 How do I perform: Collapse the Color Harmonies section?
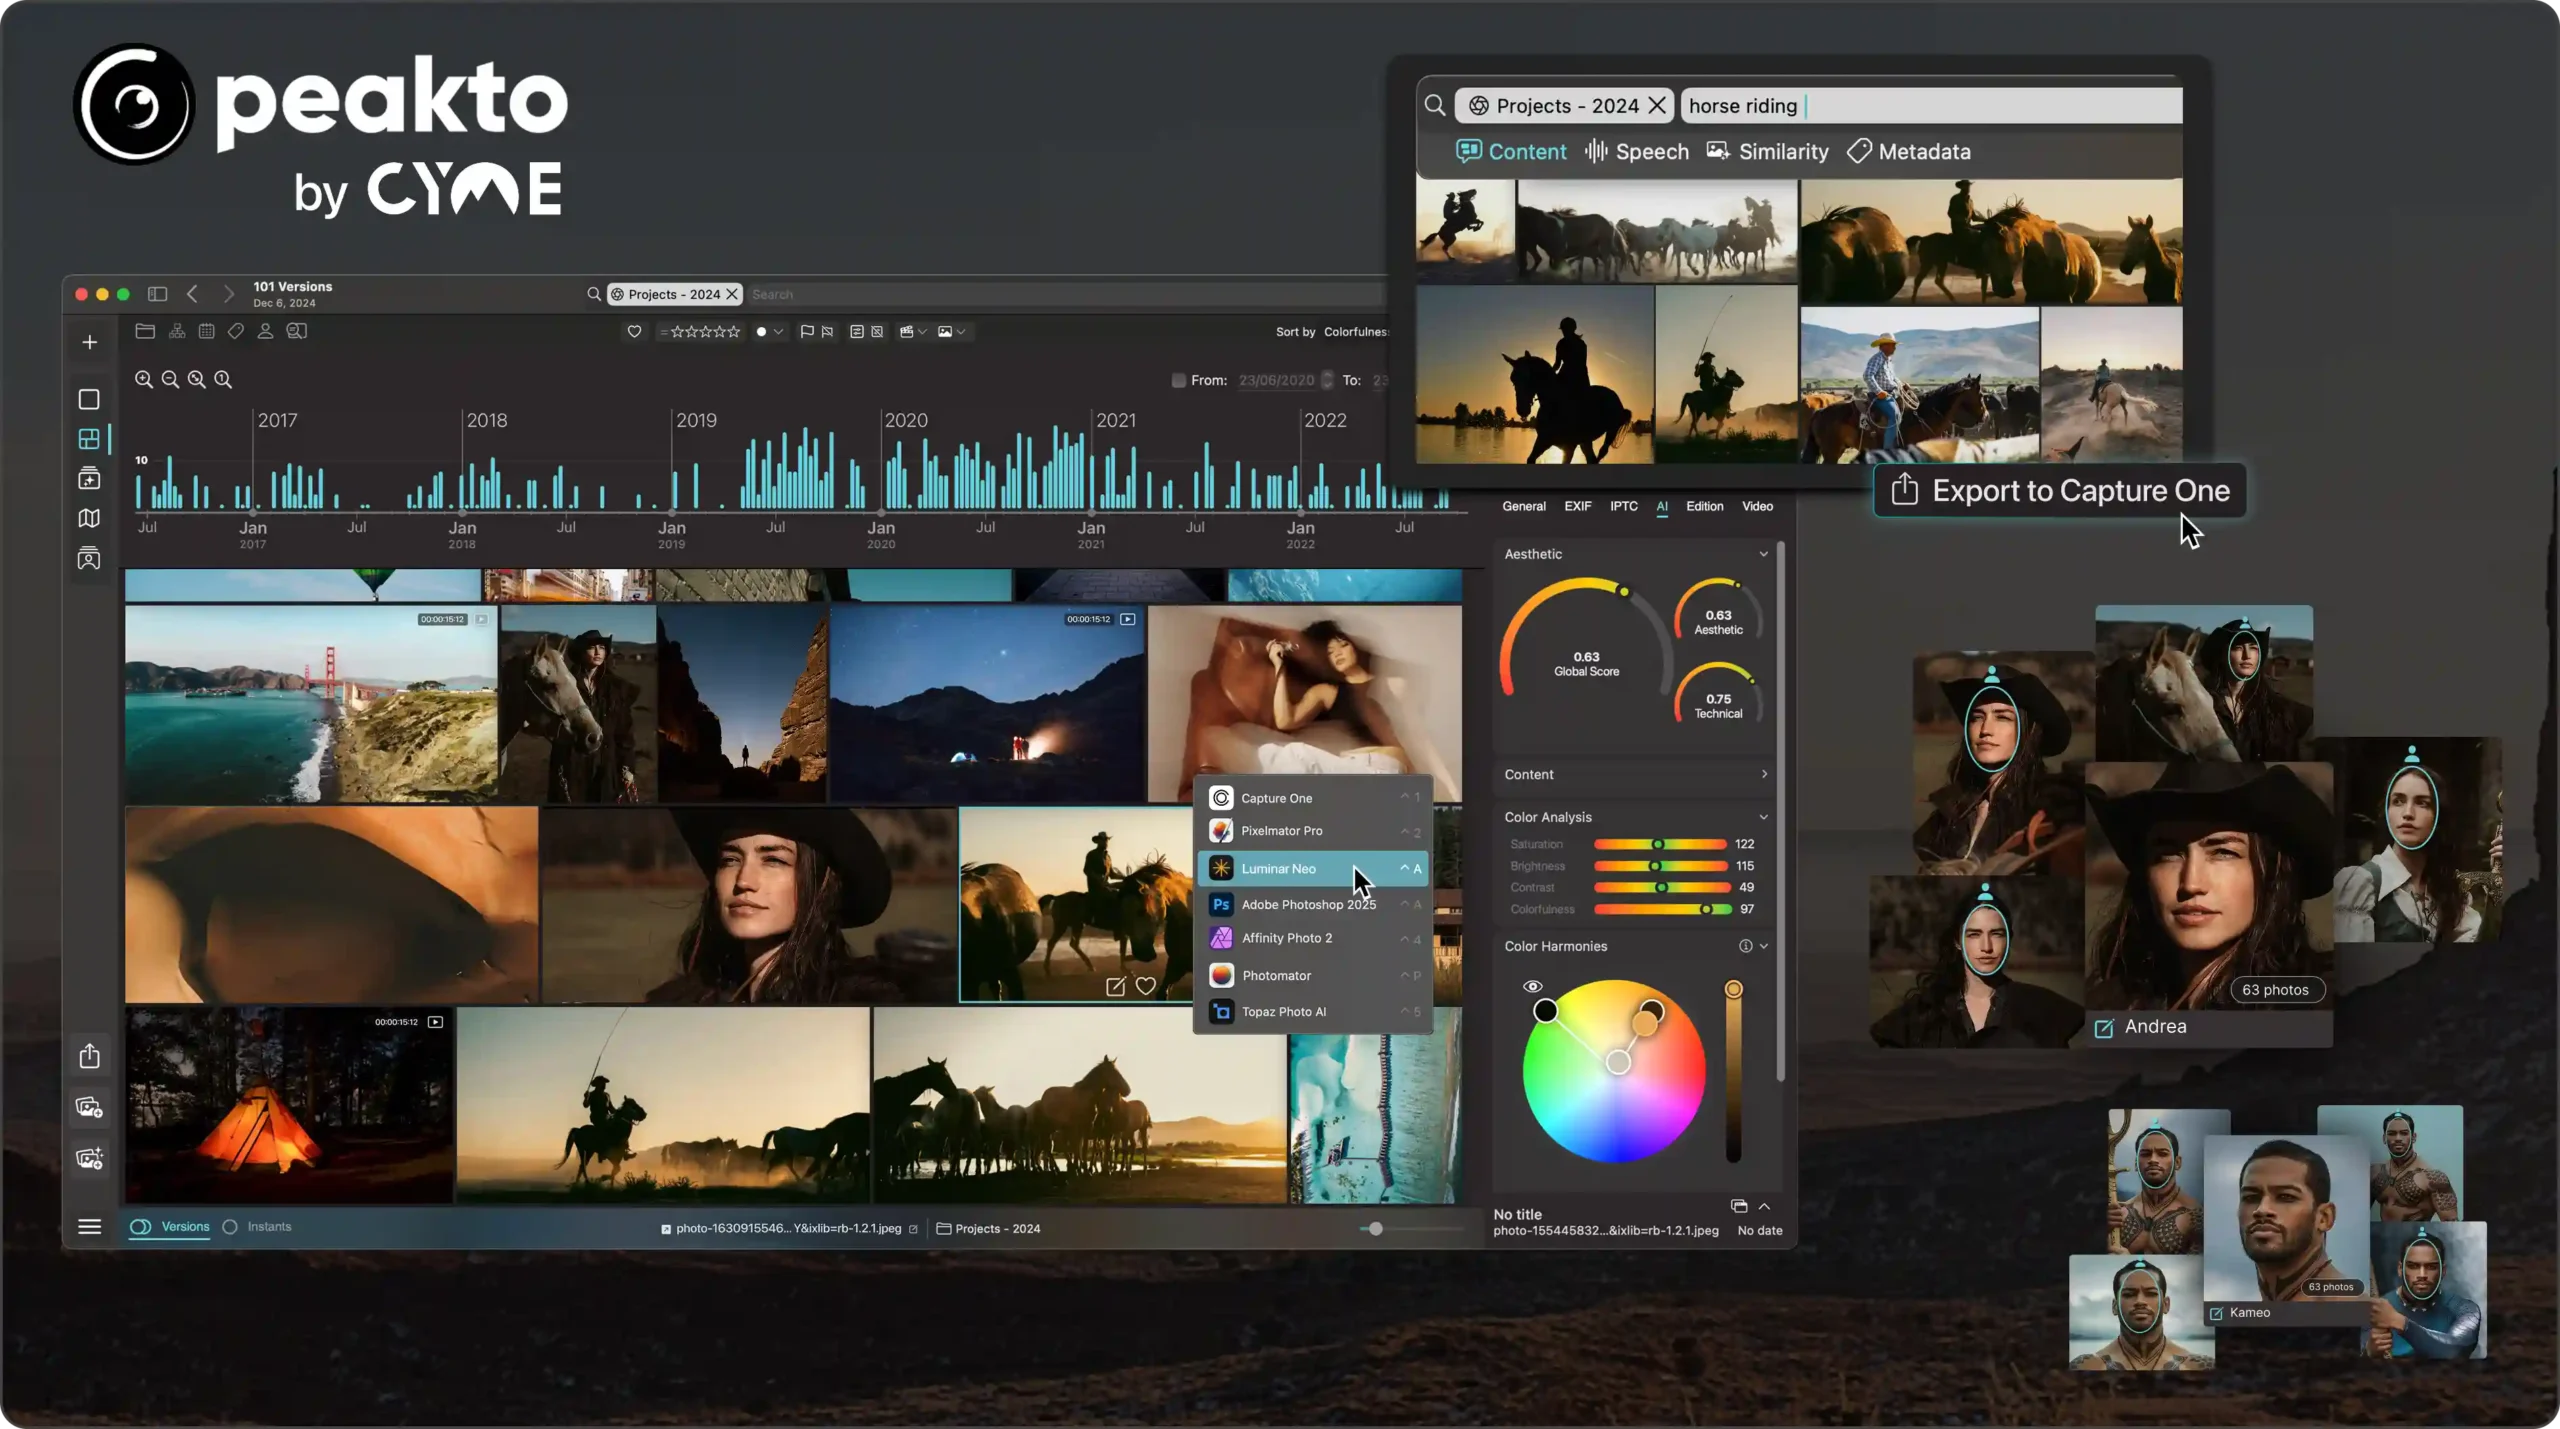coord(1764,946)
